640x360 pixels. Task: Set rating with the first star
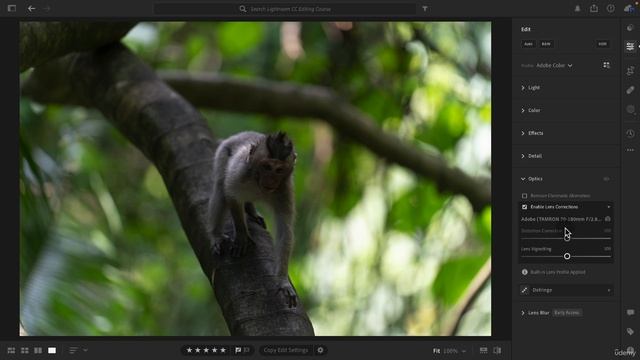189,350
